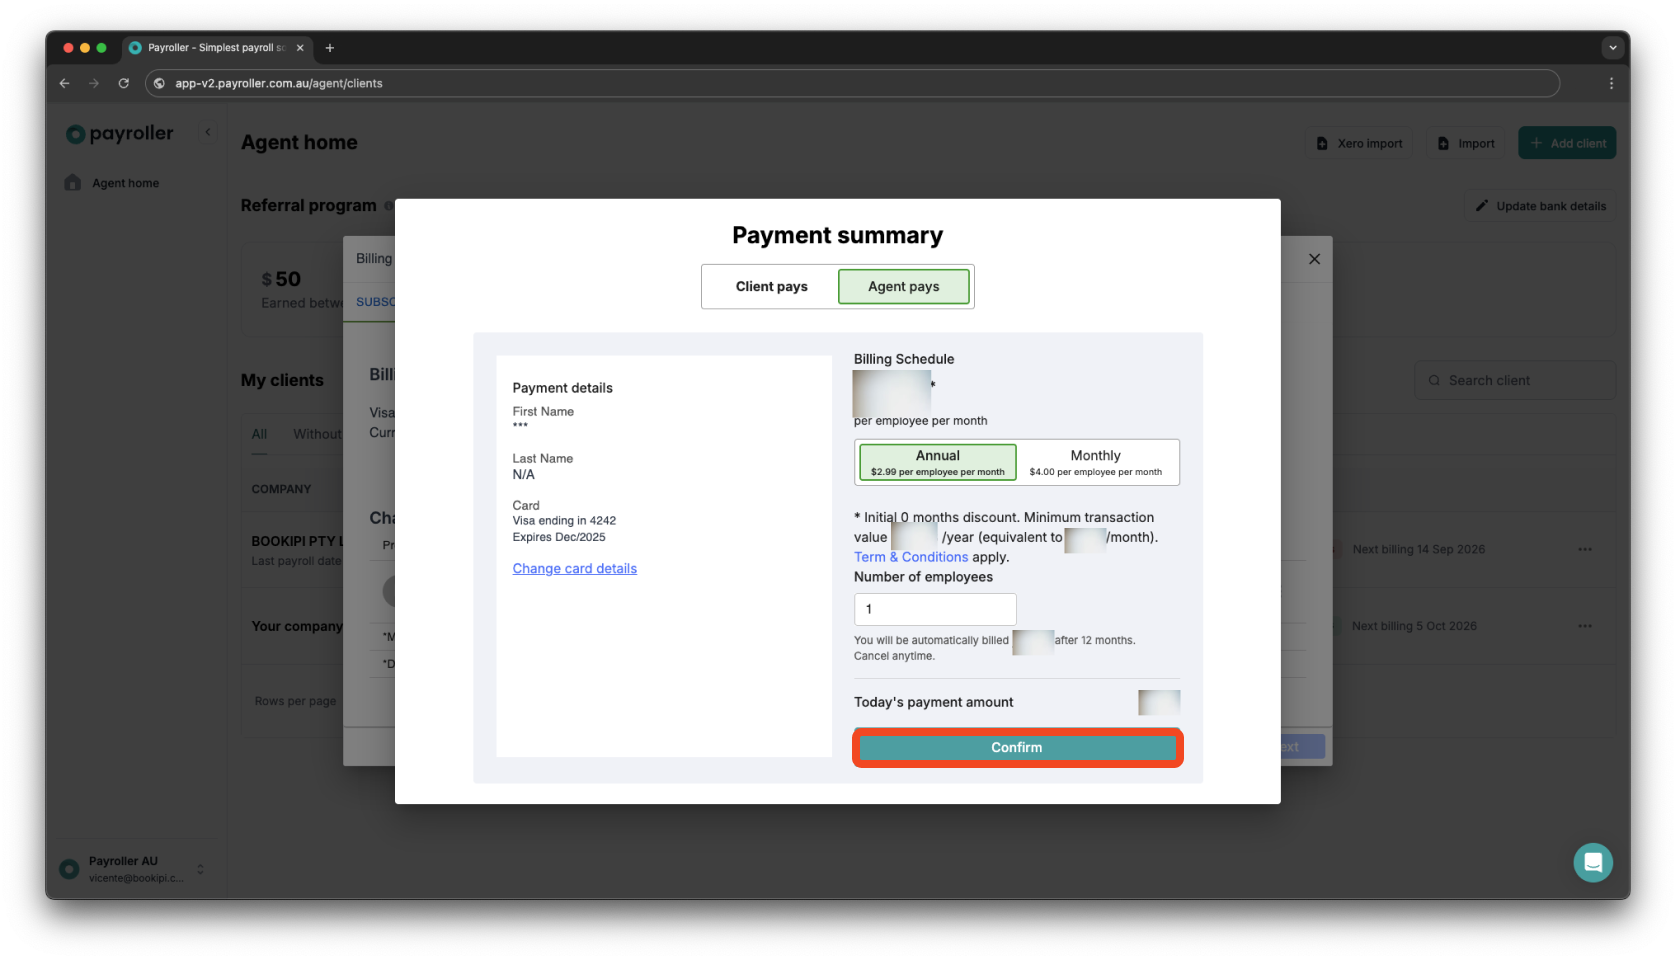1676x960 pixels.
Task: Click the Add client button
Action: click(x=1566, y=142)
